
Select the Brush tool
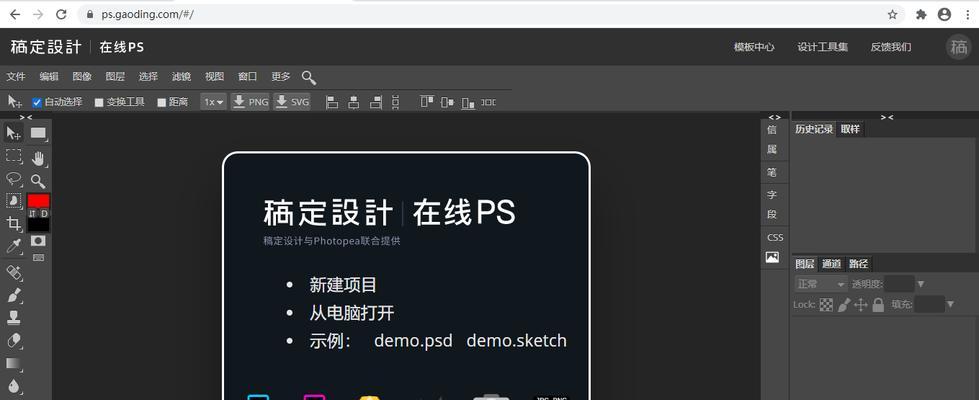(x=14, y=295)
